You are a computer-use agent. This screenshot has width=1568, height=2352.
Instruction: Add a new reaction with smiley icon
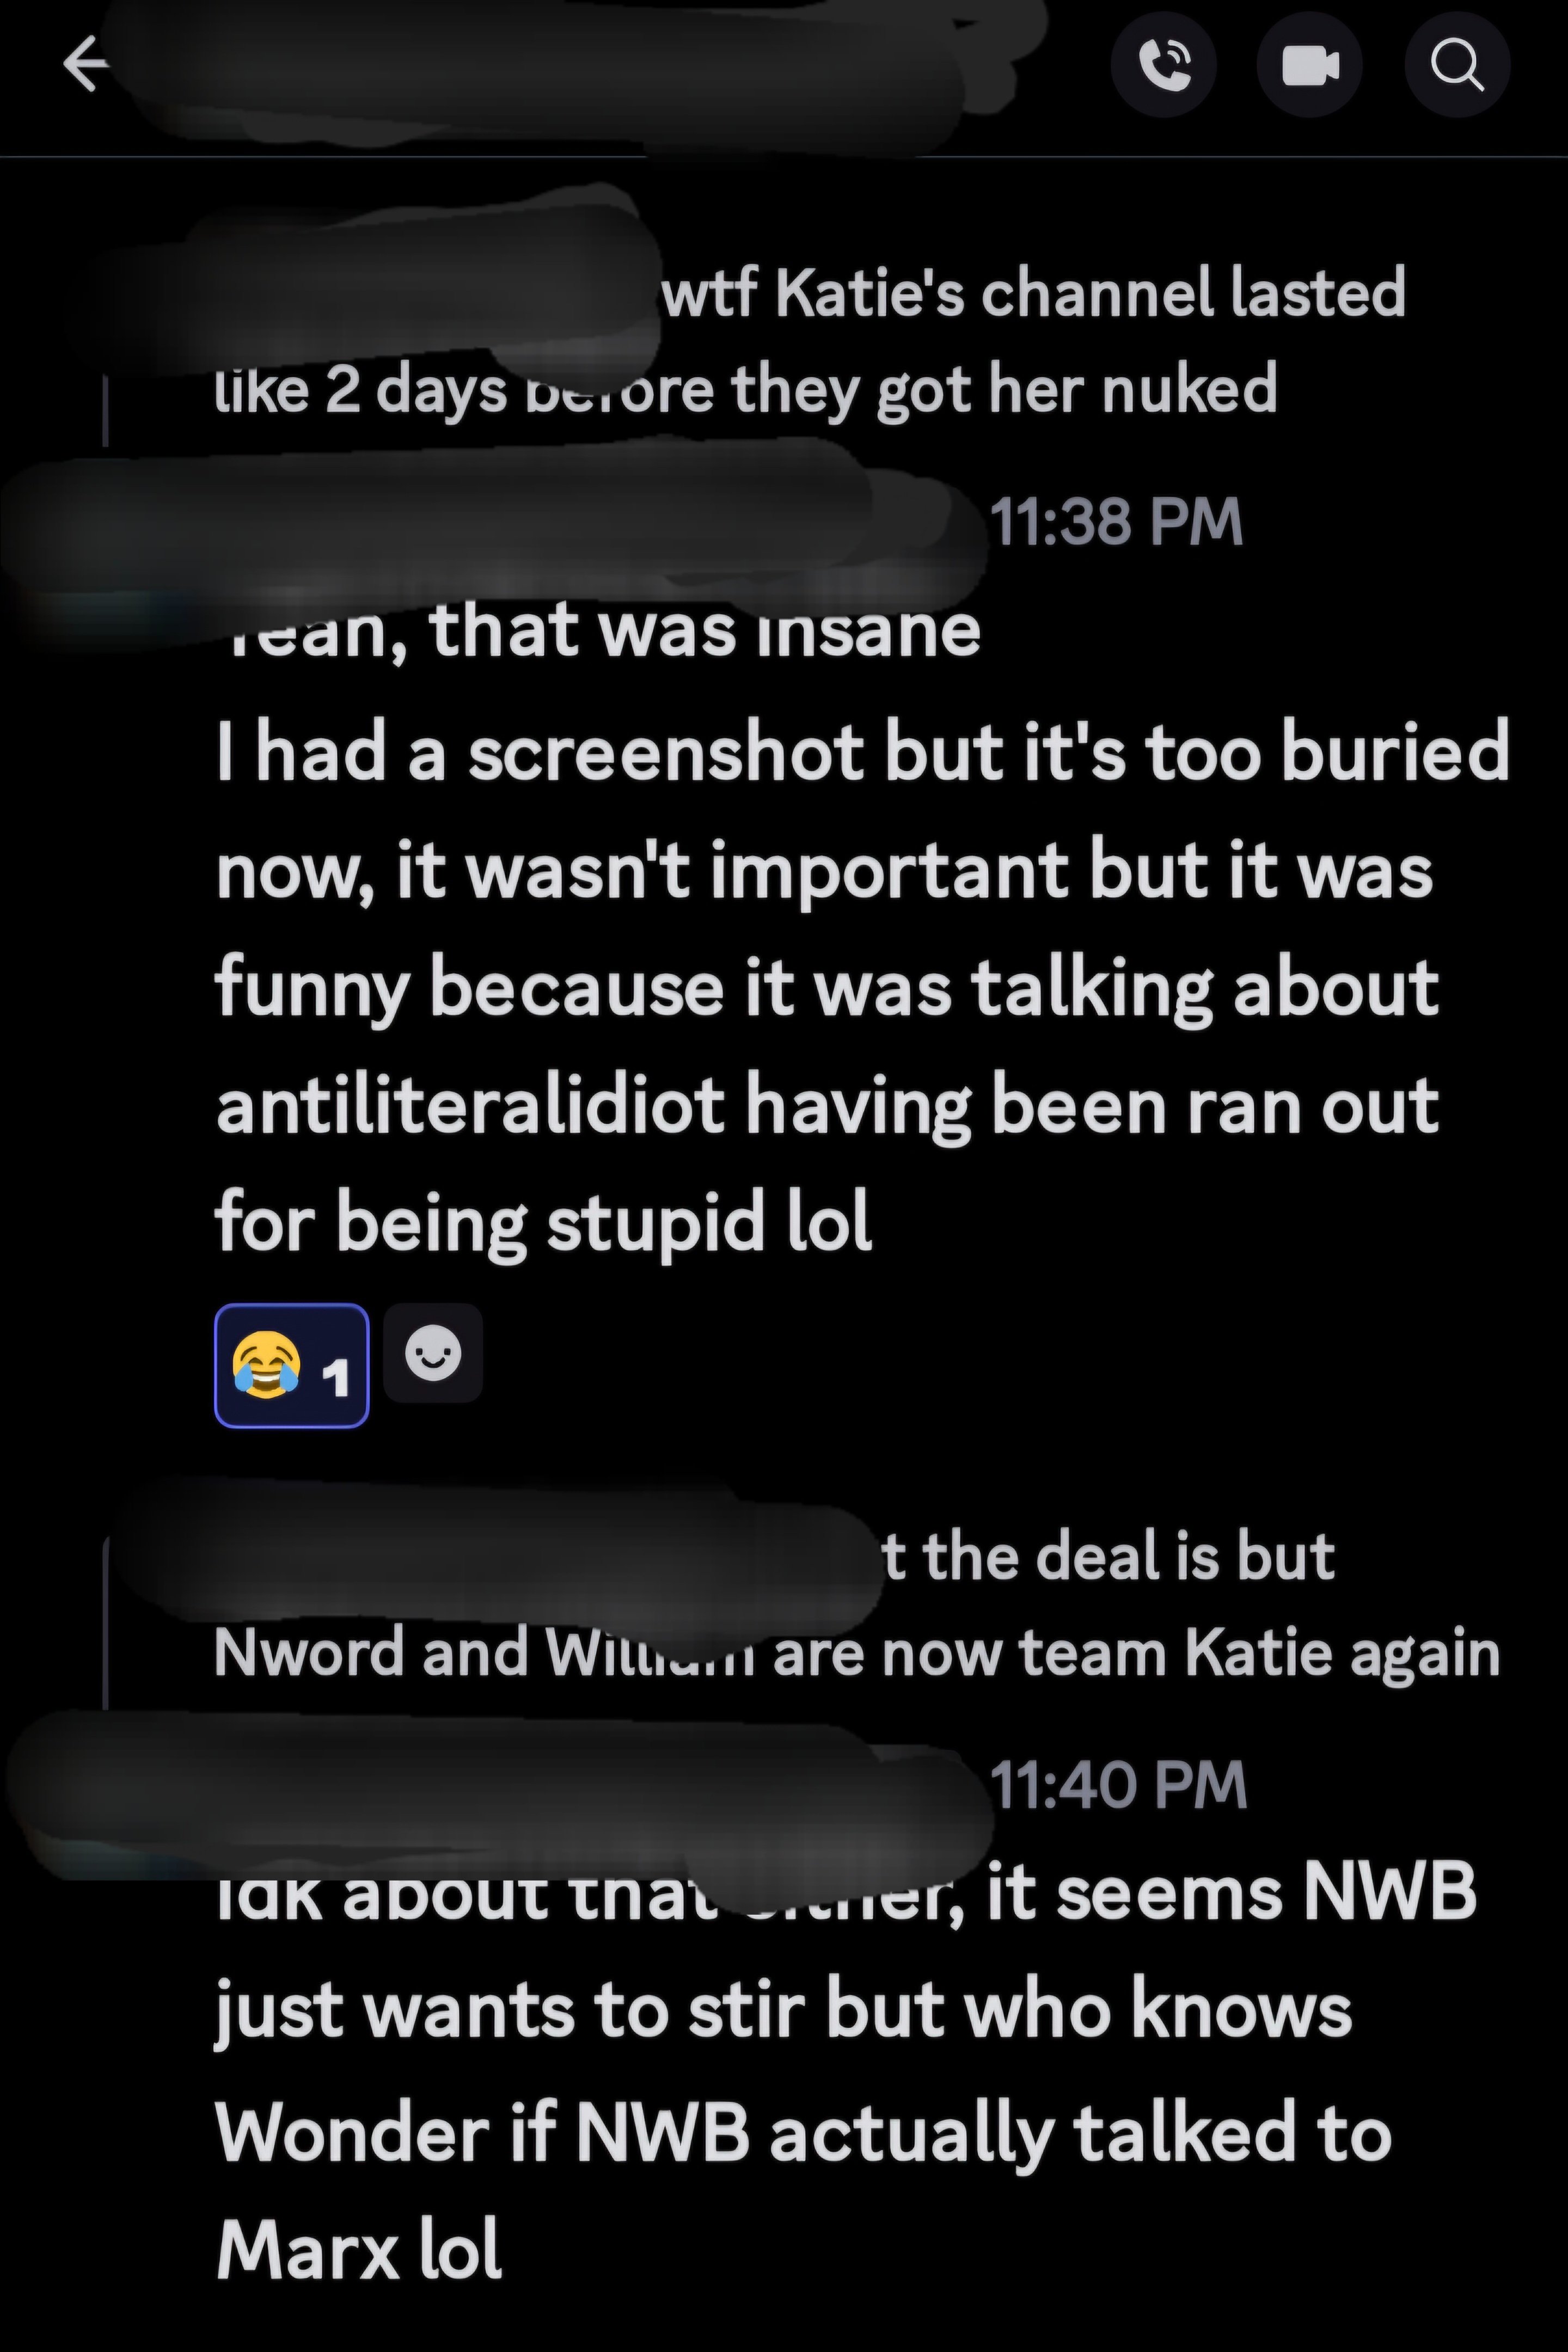pos(433,1354)
